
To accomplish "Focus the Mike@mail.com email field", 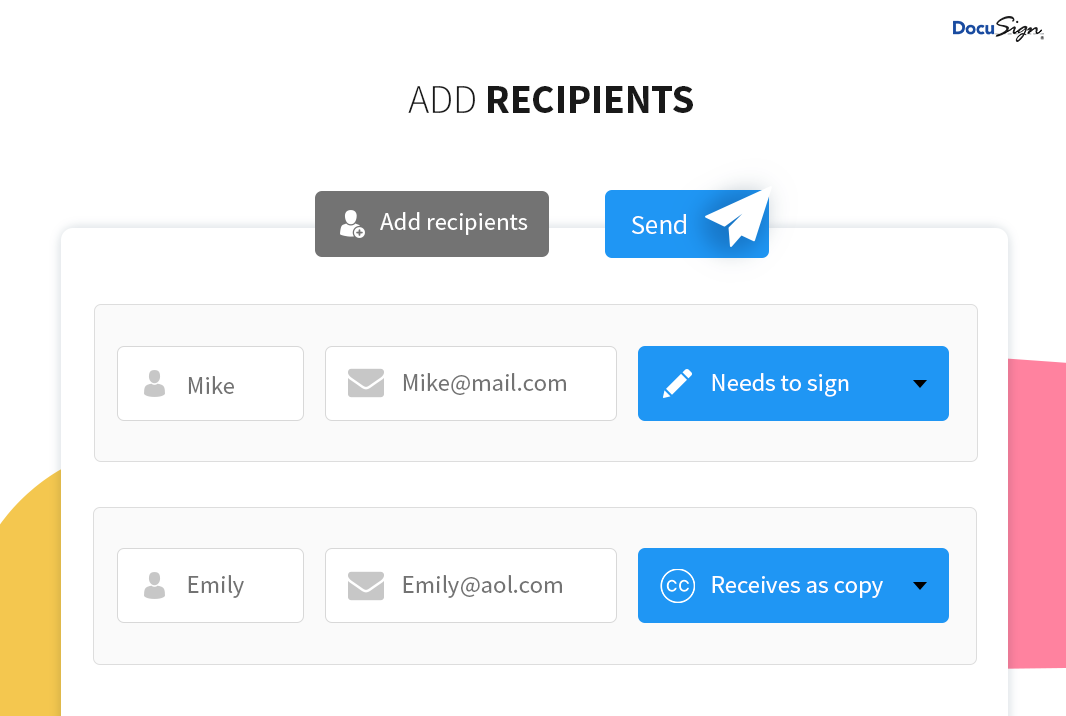I will 470,383.
